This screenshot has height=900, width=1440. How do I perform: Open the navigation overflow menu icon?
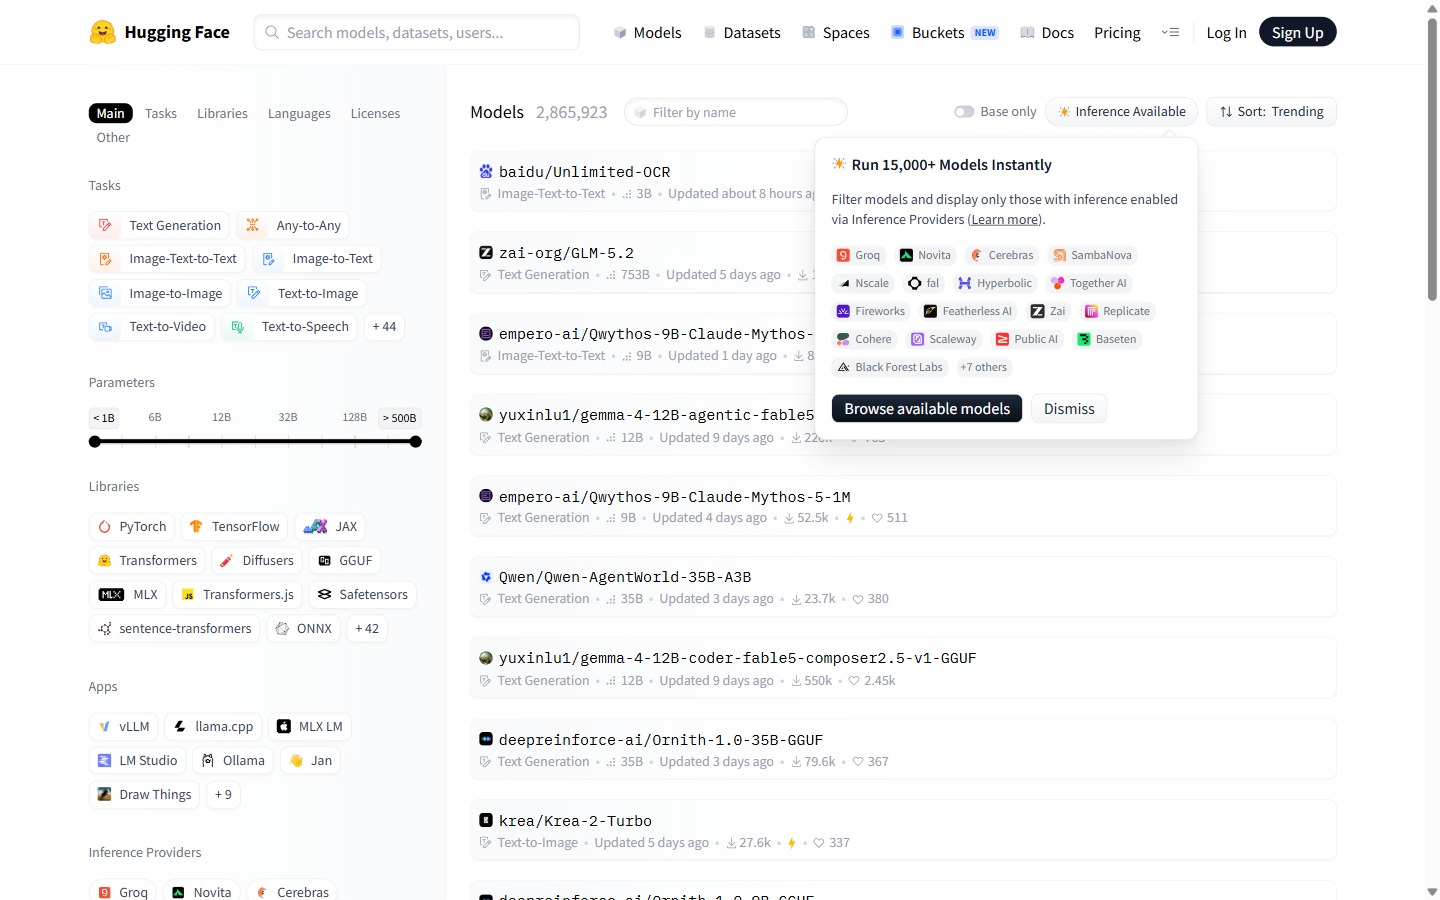click(1170, 32)
